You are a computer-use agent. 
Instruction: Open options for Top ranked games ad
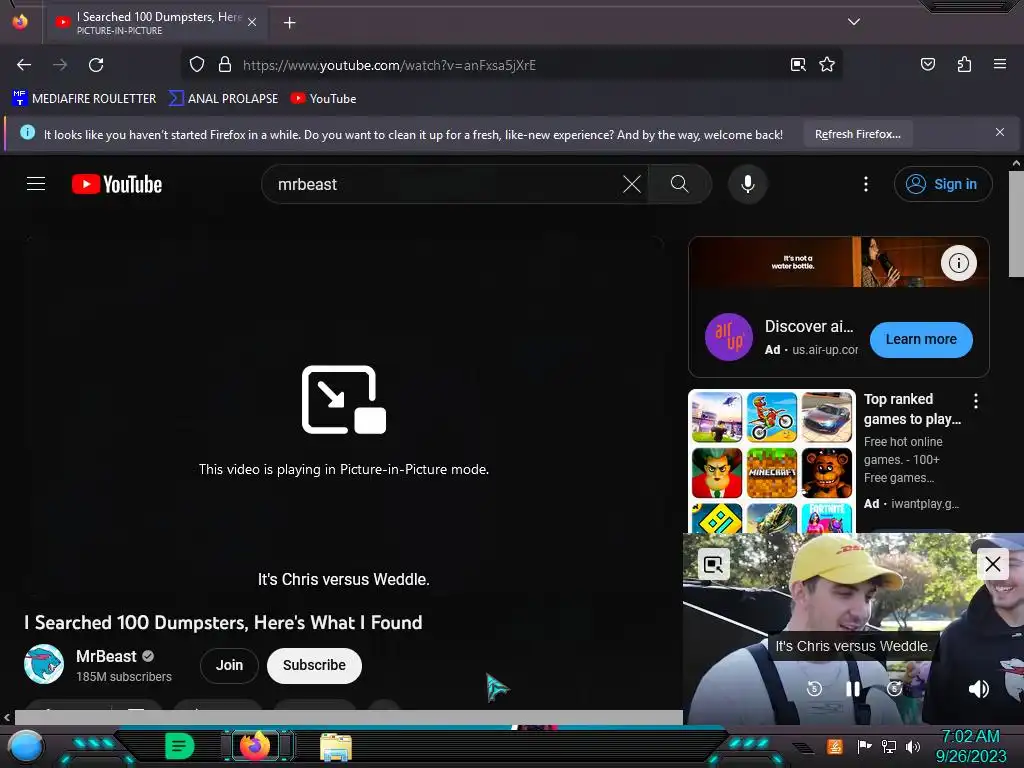[x=976, y=401]
